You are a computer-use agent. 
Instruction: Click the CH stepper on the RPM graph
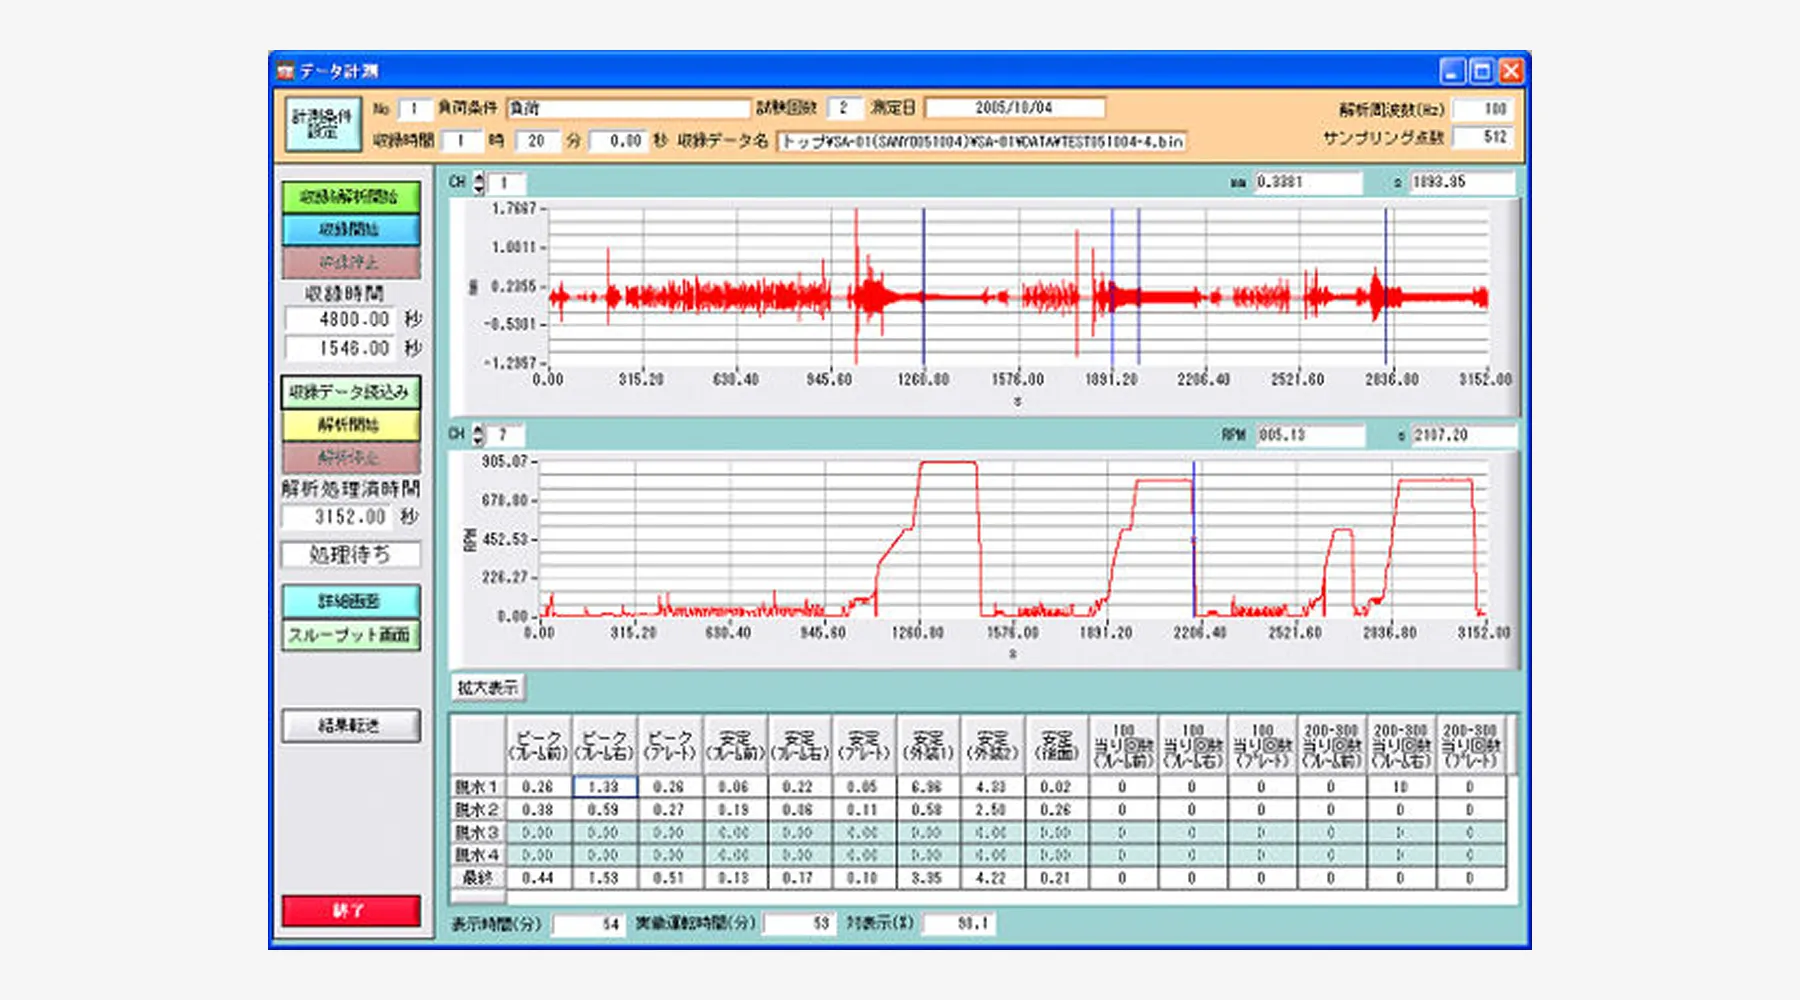(x=478, y=435)
